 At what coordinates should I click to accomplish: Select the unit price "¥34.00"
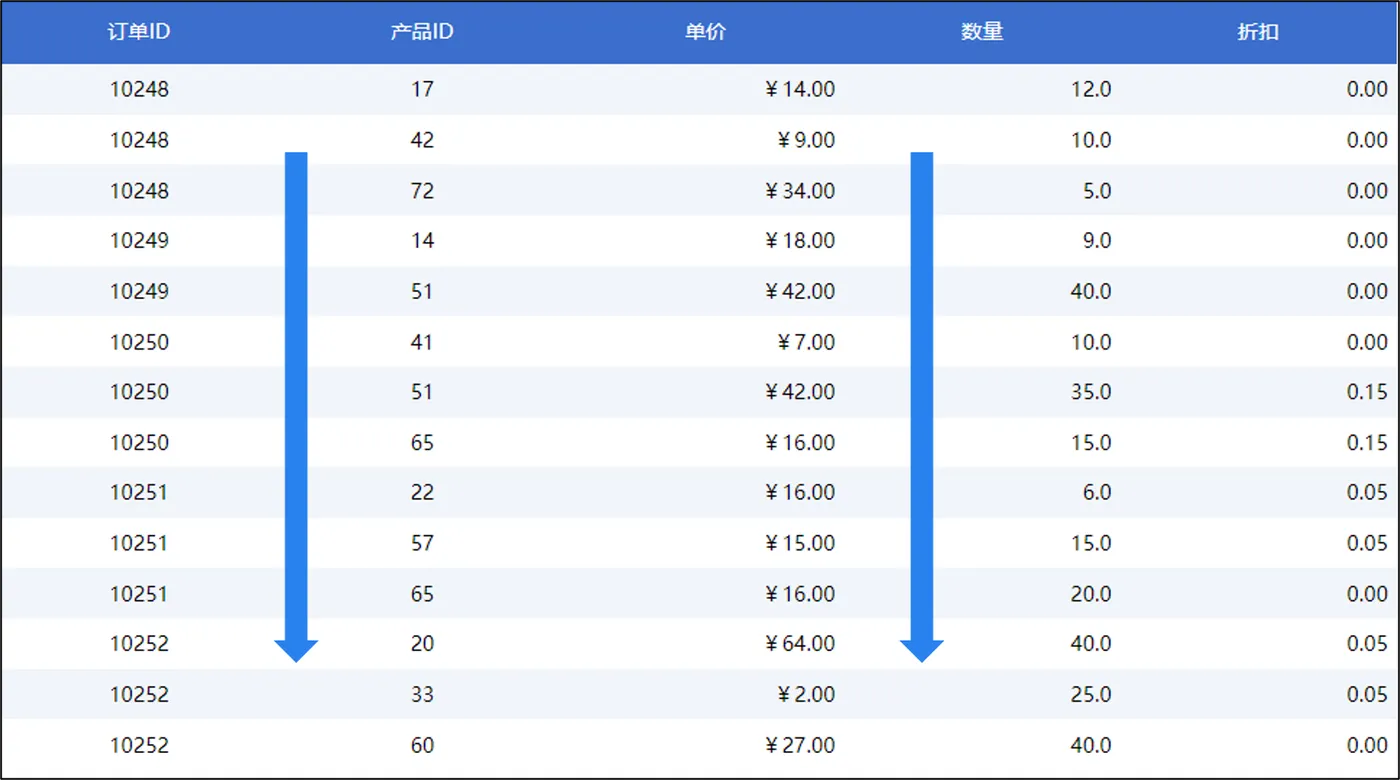pyautogui.click(x=799, y=191)
